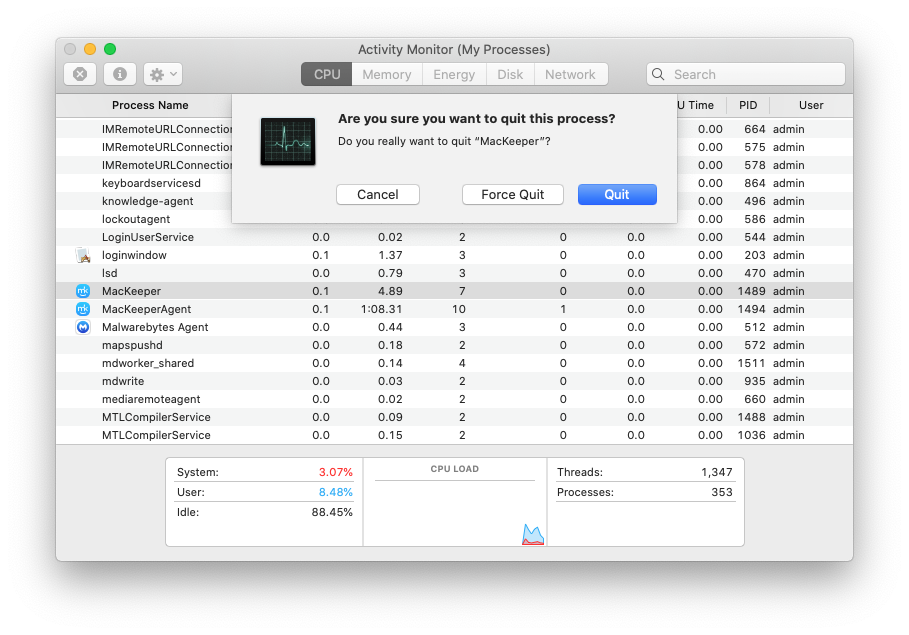Image resolution: width=909 pixels, height=635 pixels.
Task: Click the CPU load graph
Action: pyautogui.click(x=455, y=512)
